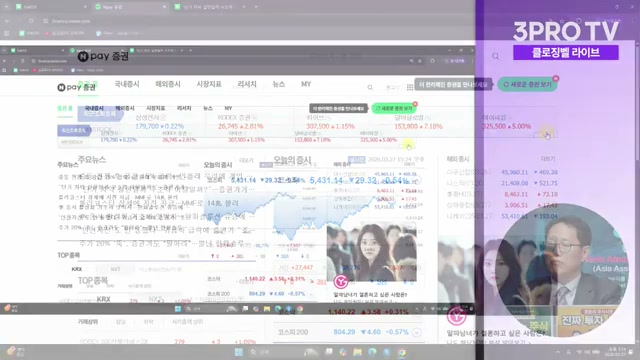Click the search magnifier beside the navigation menu
The width and height of the screenshot is (640, 360).
click(x=370, y=87)
